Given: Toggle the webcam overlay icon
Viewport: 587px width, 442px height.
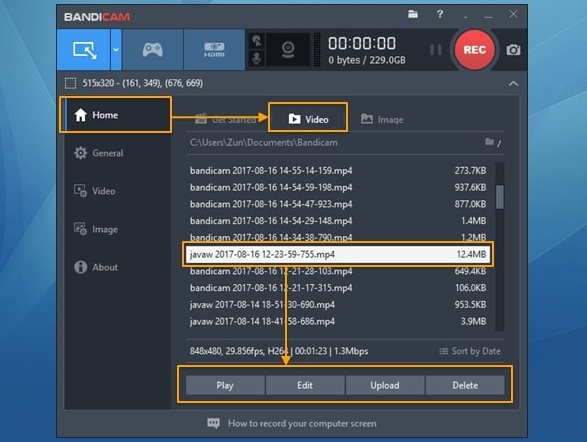Looking at the screenshot, I should (288, 50).
